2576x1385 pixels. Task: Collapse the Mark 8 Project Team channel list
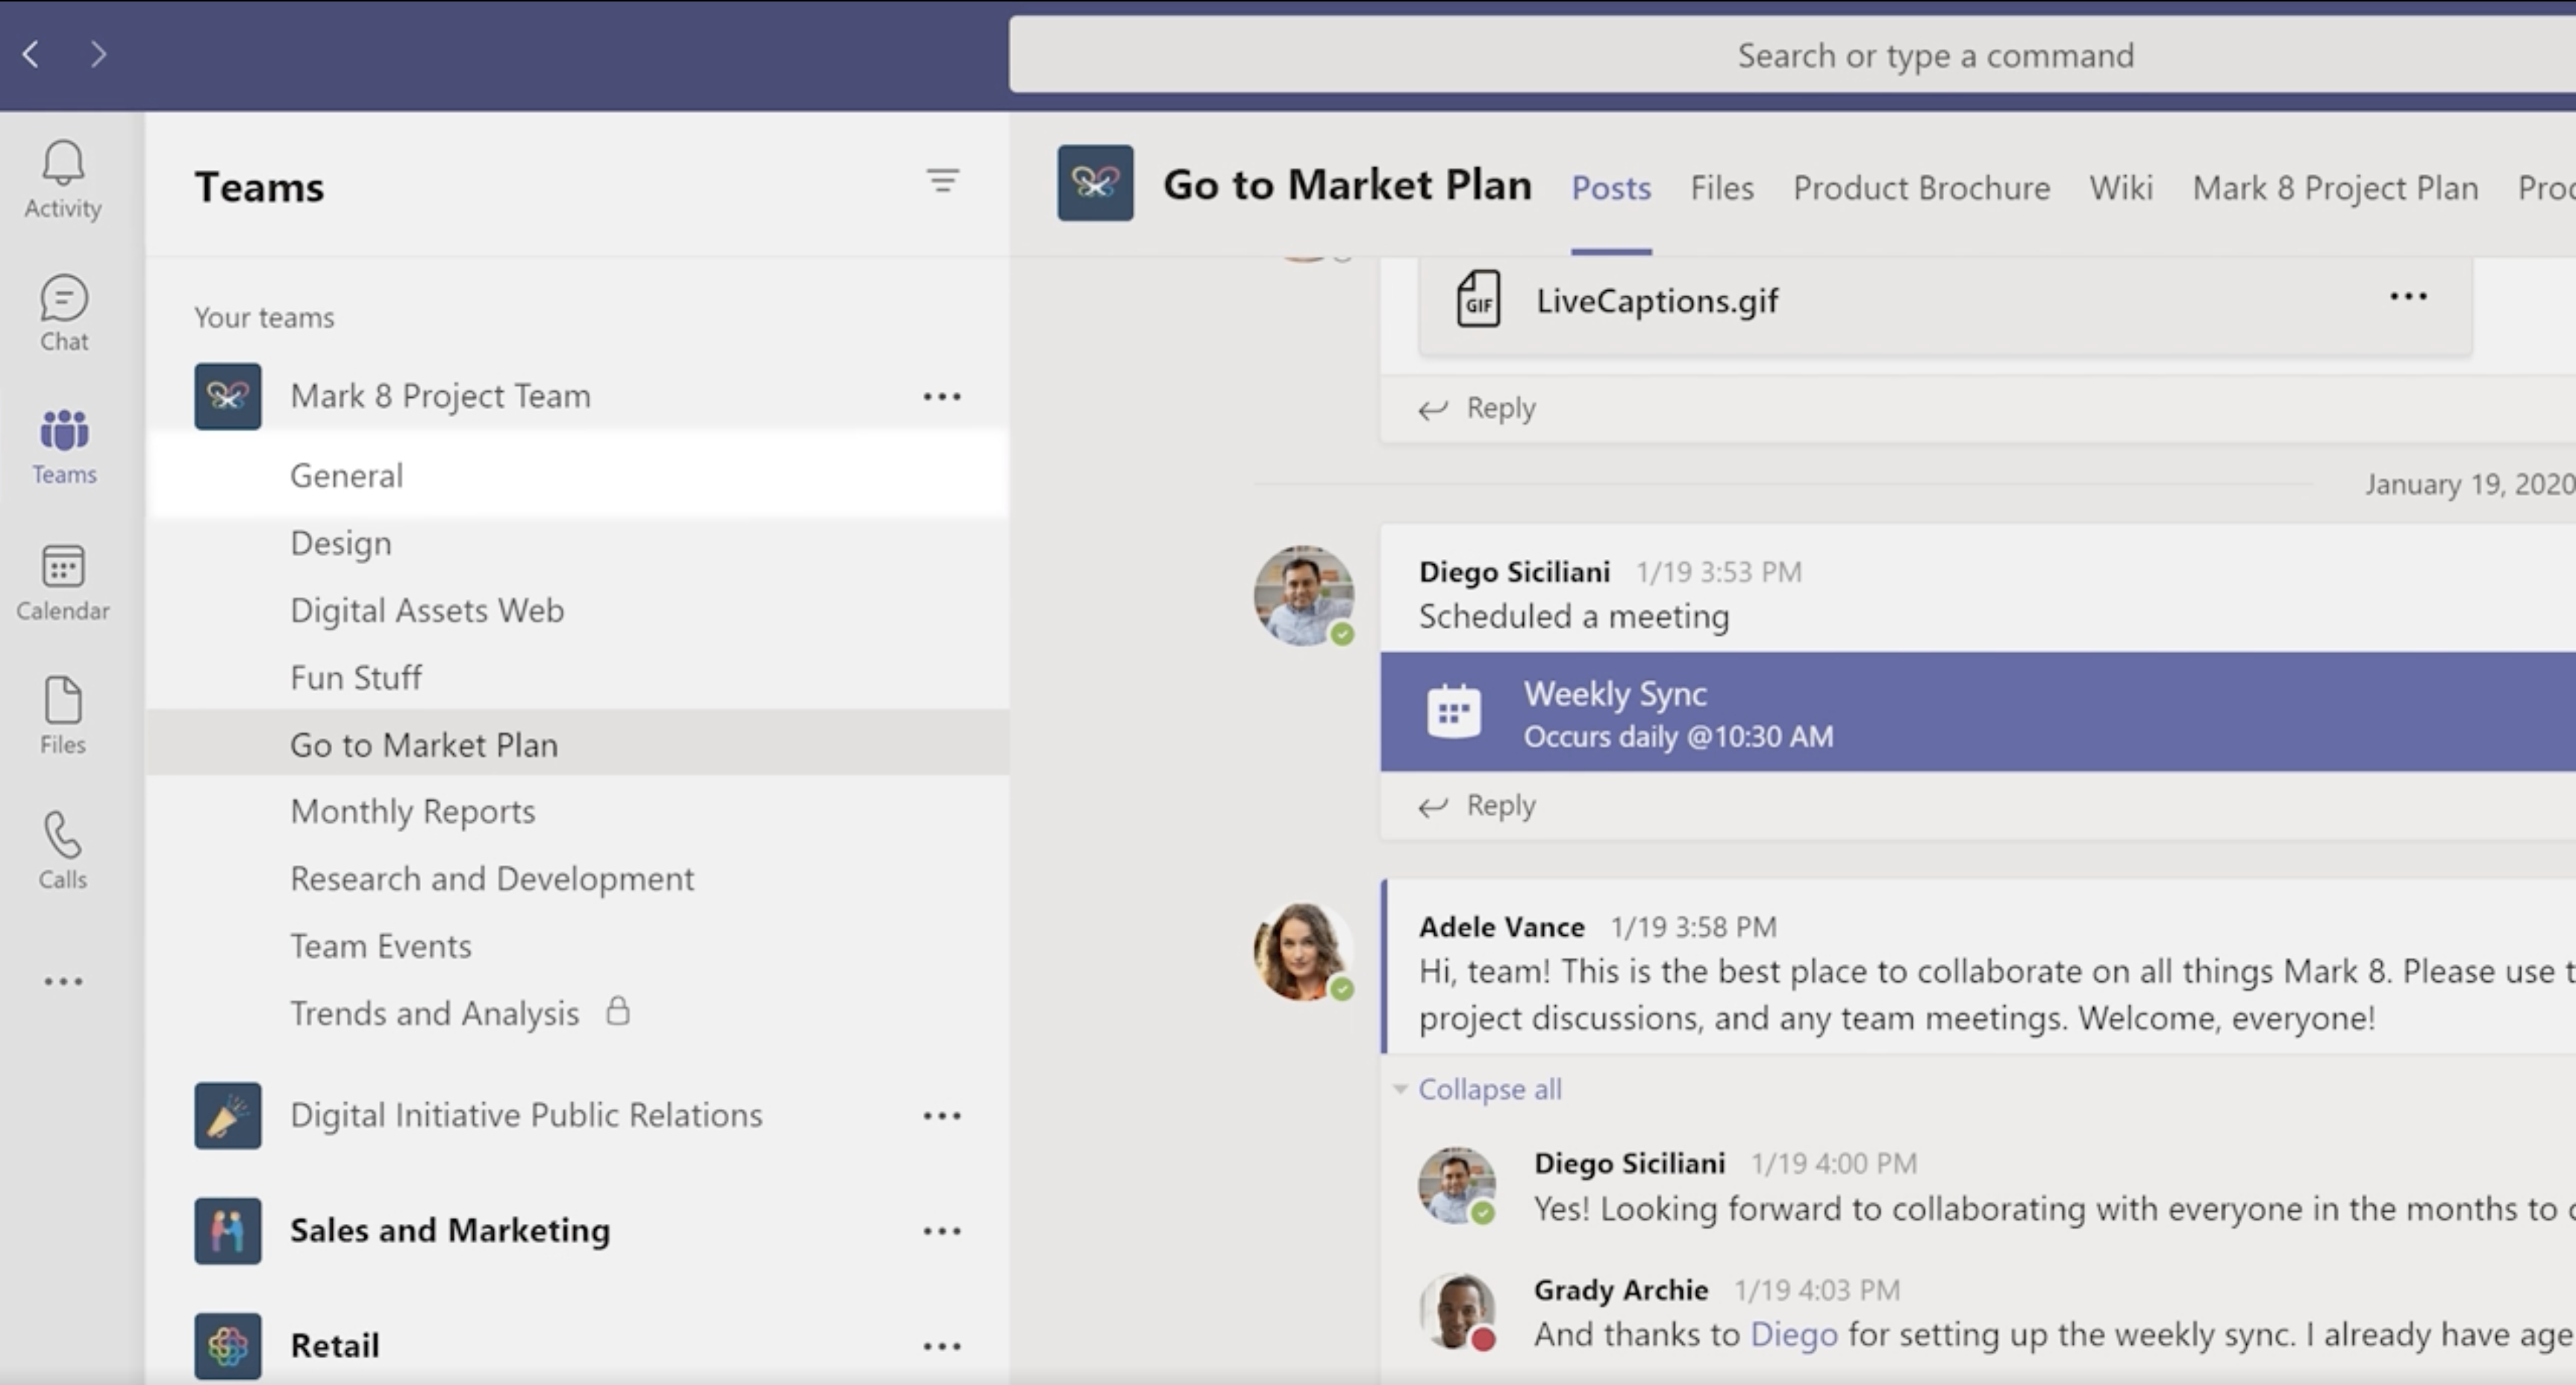pyautogui.click(x=440, y=396)
